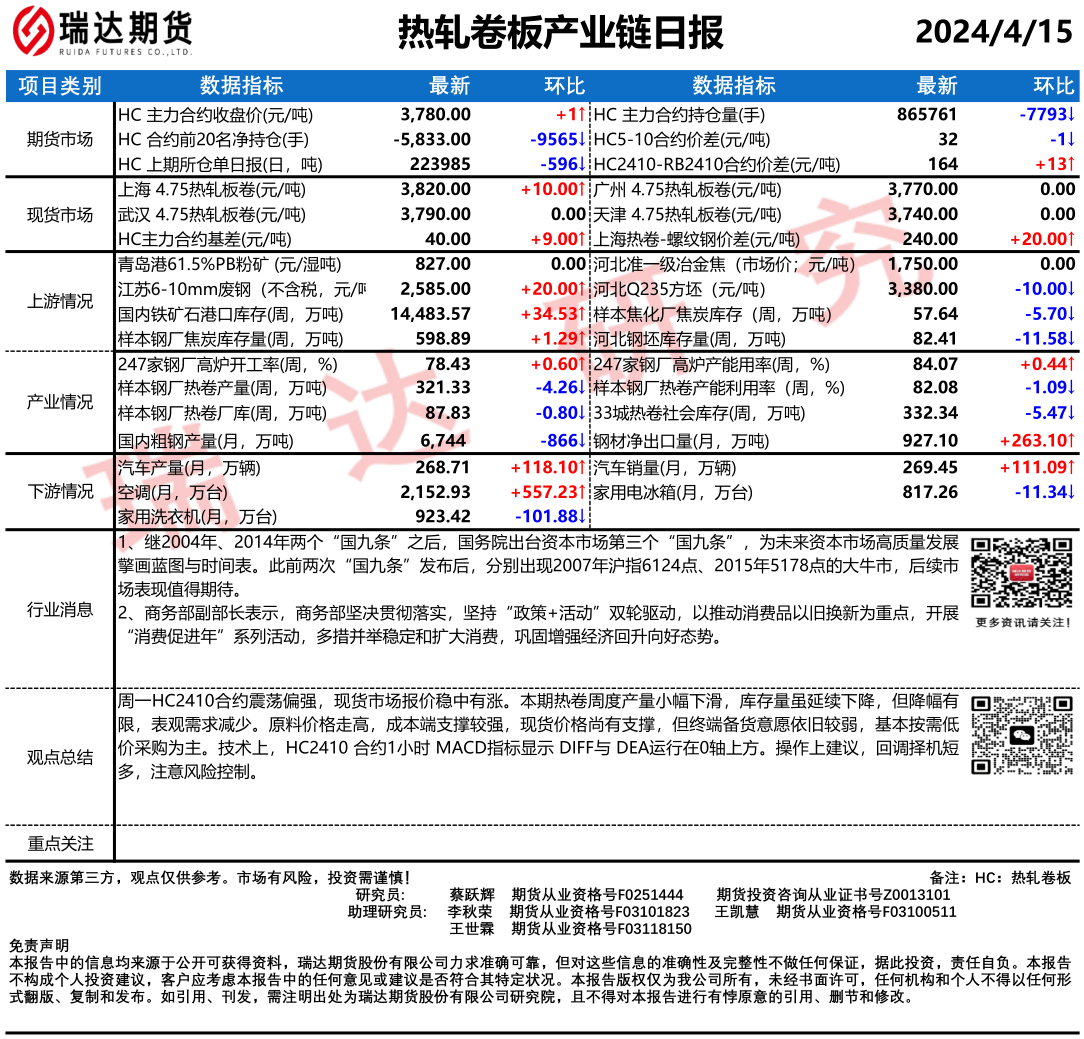Screen dimensions: 1084x1039
Task: Click the 热轧卷板产业链日报 report title
Action: pos(561,33)
